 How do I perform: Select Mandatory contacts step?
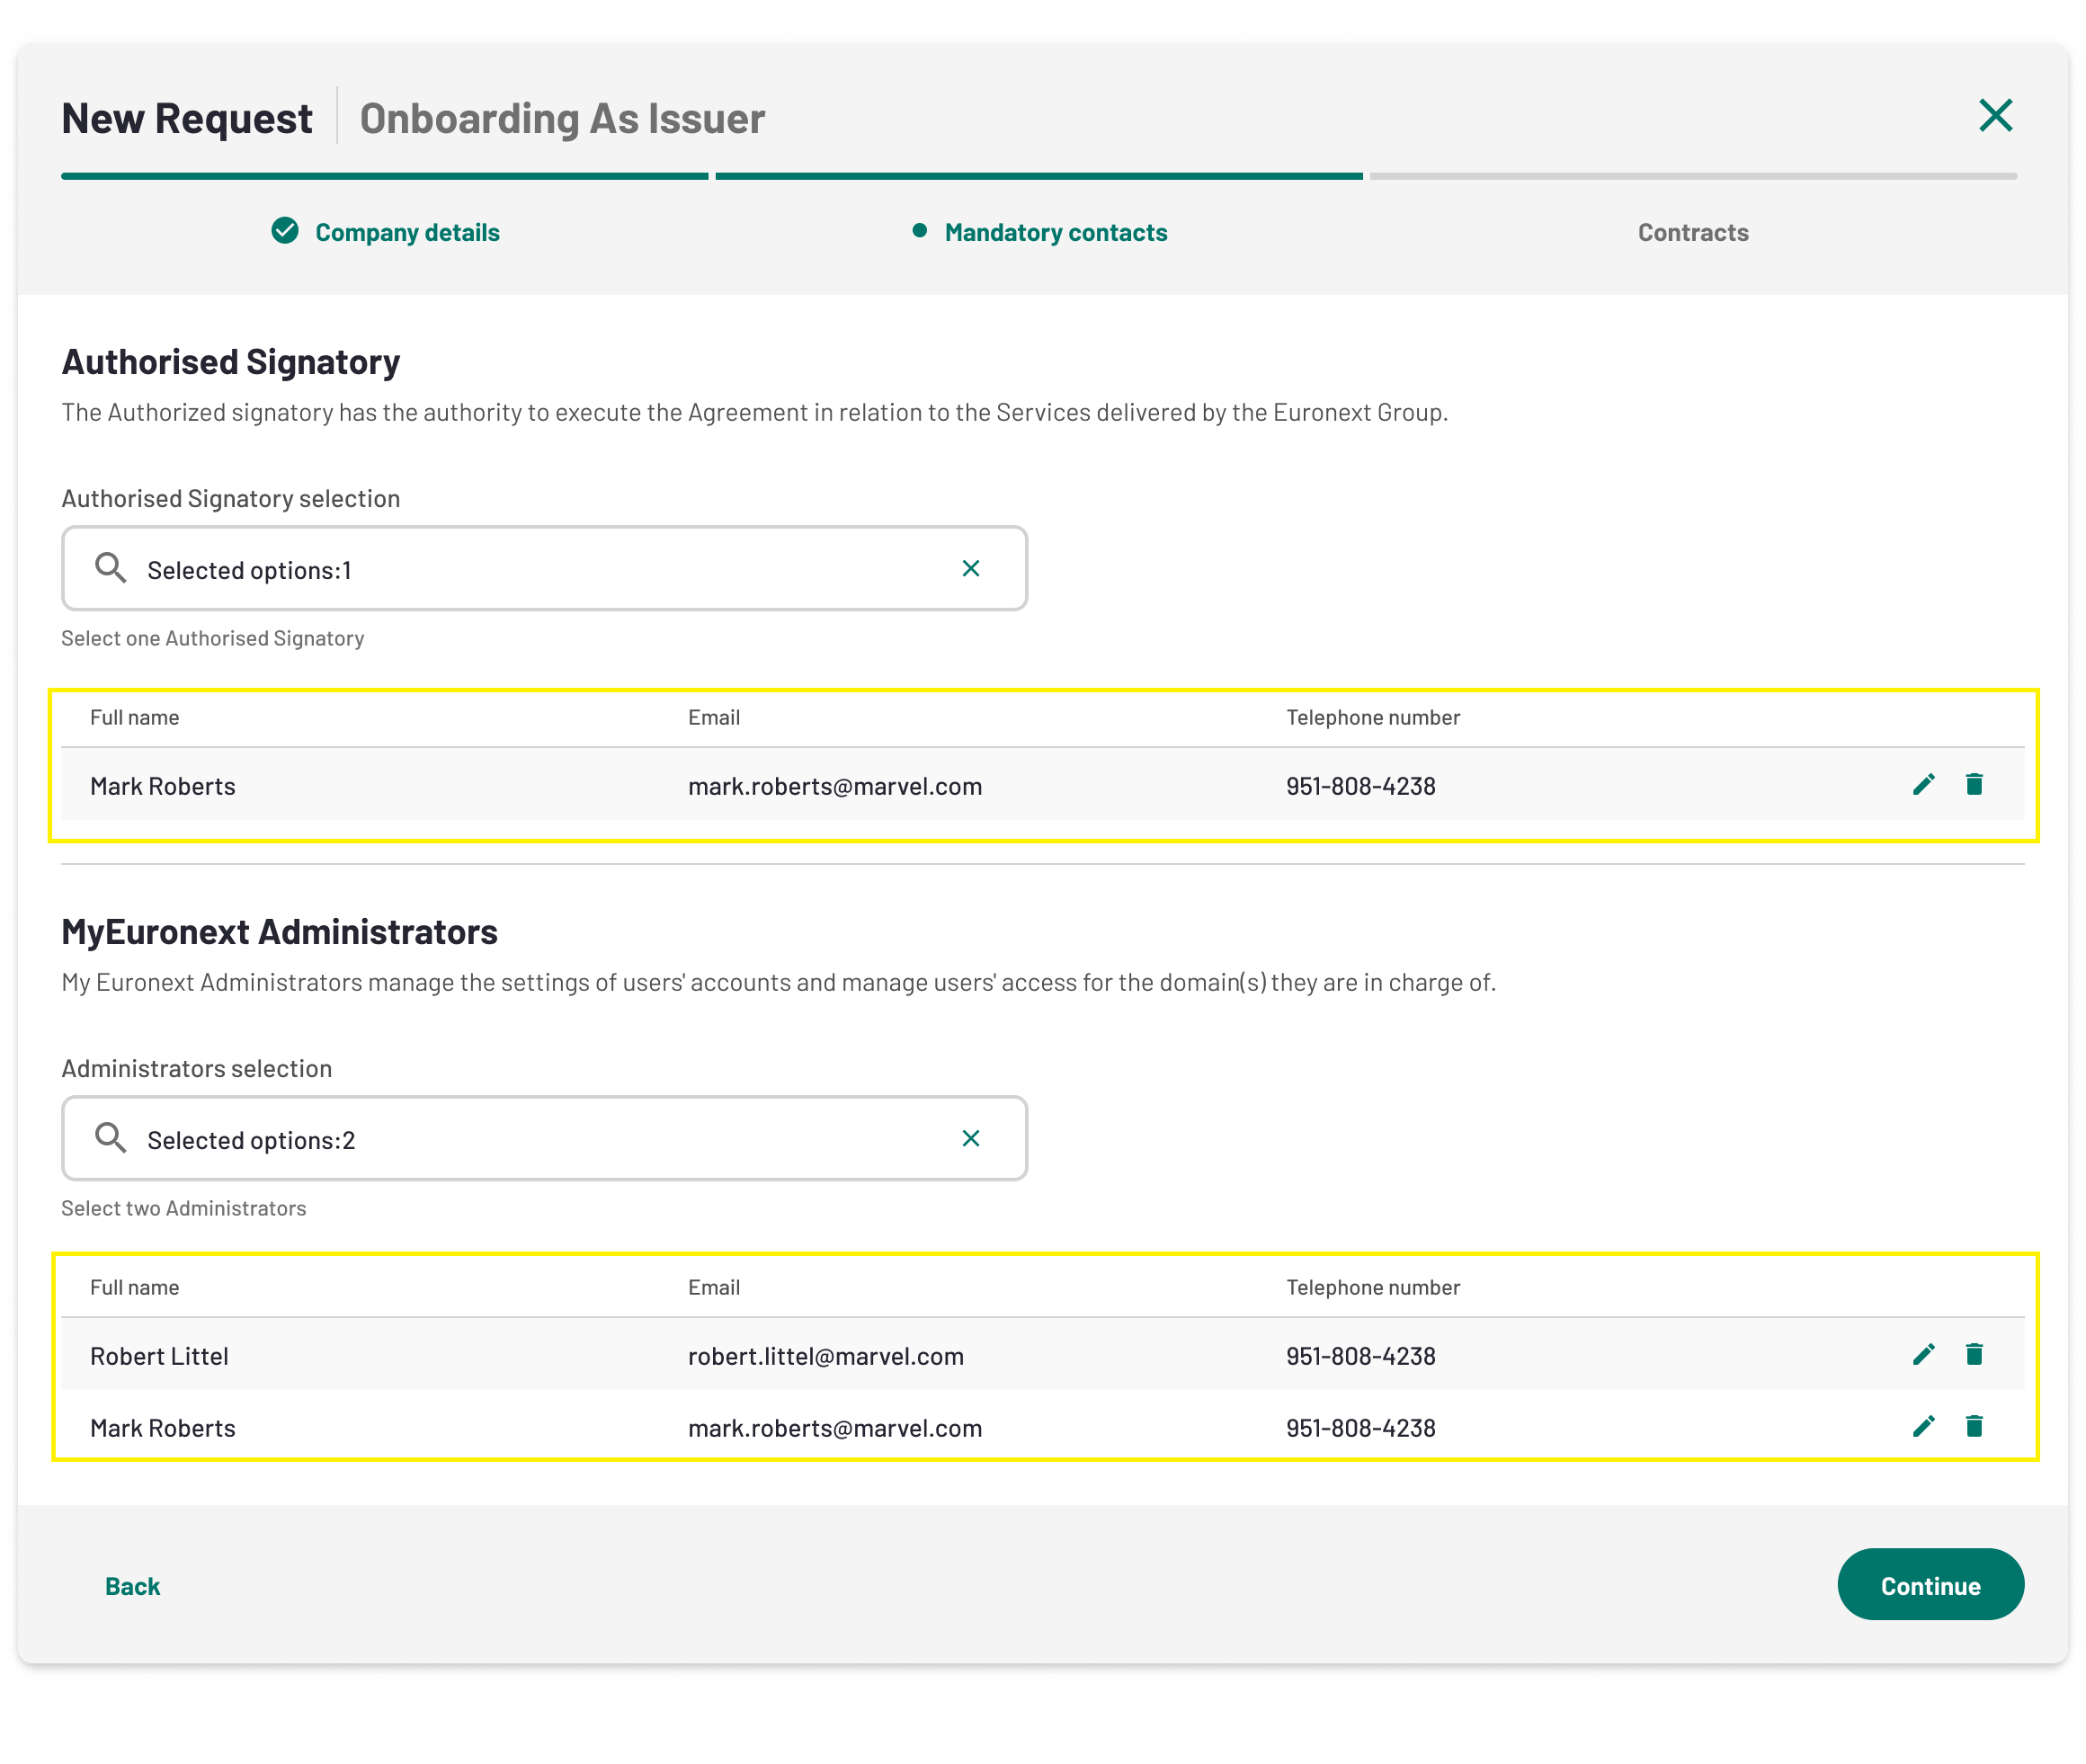(x=1055, y=233)
